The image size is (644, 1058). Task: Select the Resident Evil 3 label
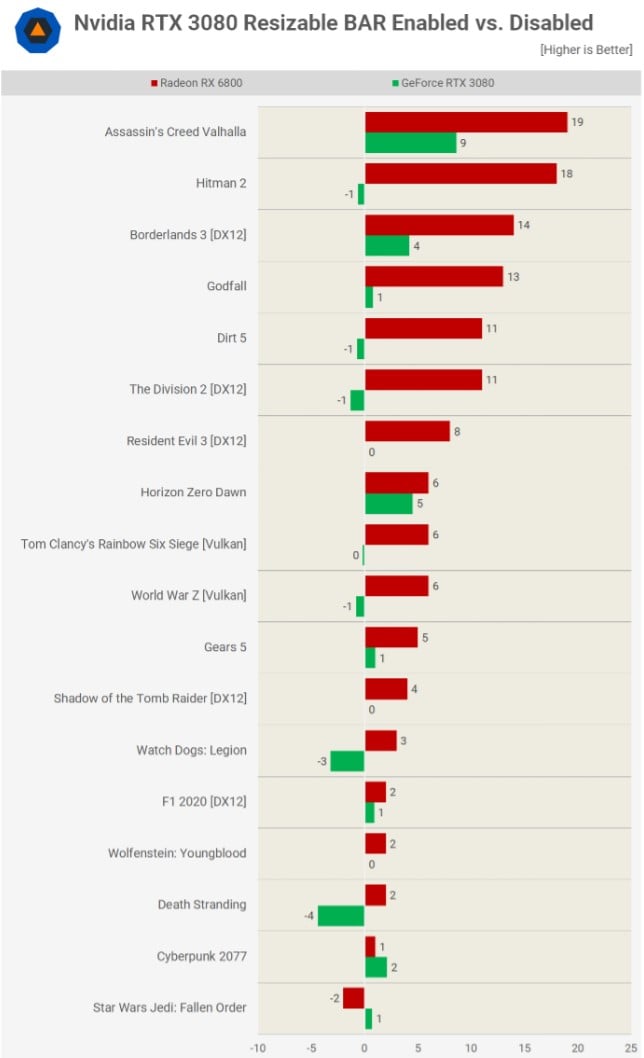[186, 441]
